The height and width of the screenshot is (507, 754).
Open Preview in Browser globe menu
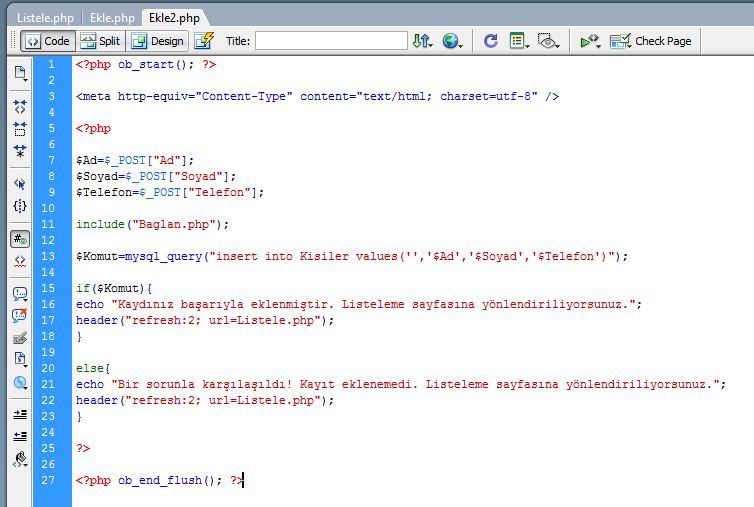point(452,41)
